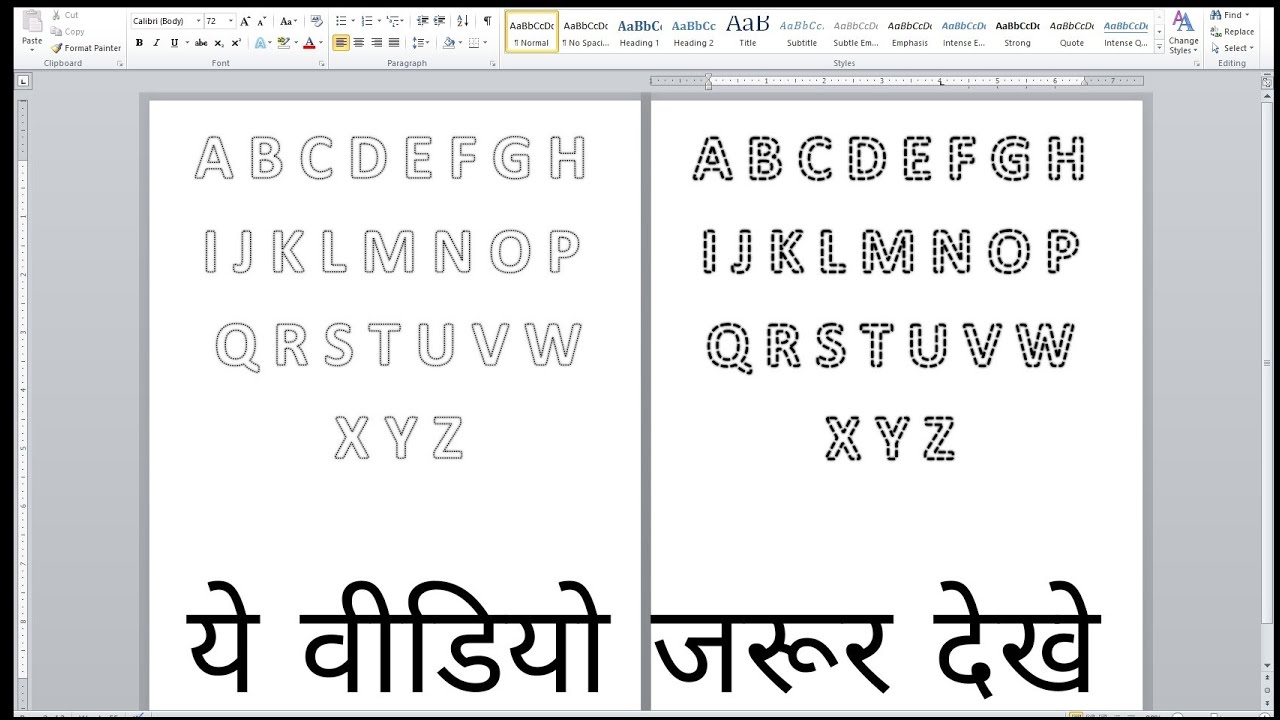Click the Decrease Indent icon
This screenshot has height=720, width=1280.
(x=423, y=21)
